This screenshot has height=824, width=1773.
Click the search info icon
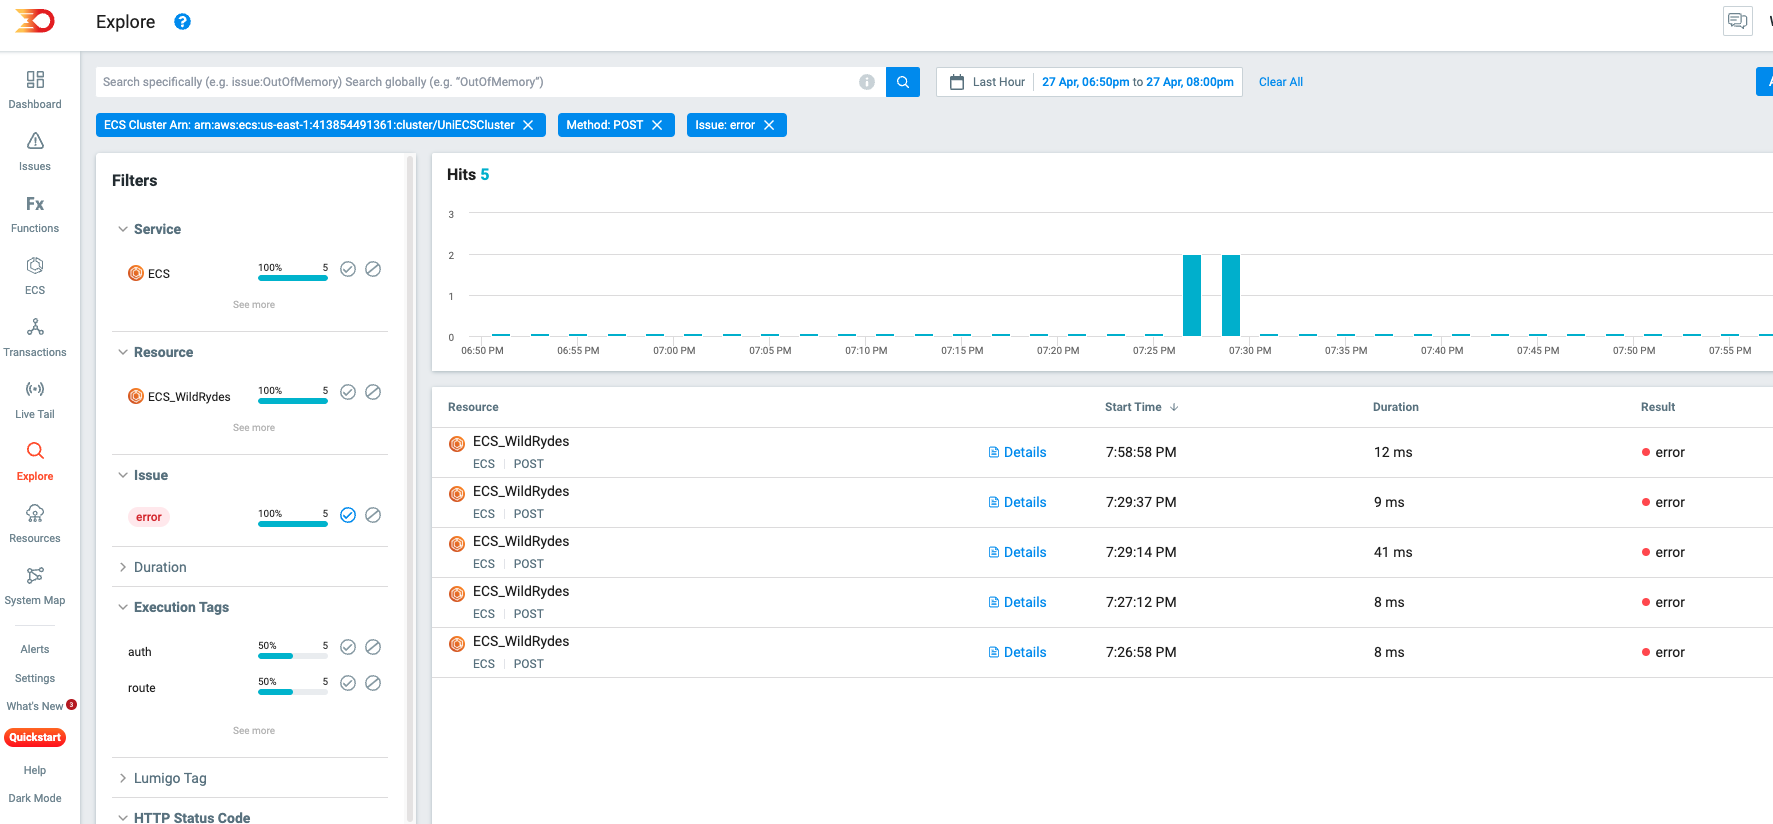867,82
